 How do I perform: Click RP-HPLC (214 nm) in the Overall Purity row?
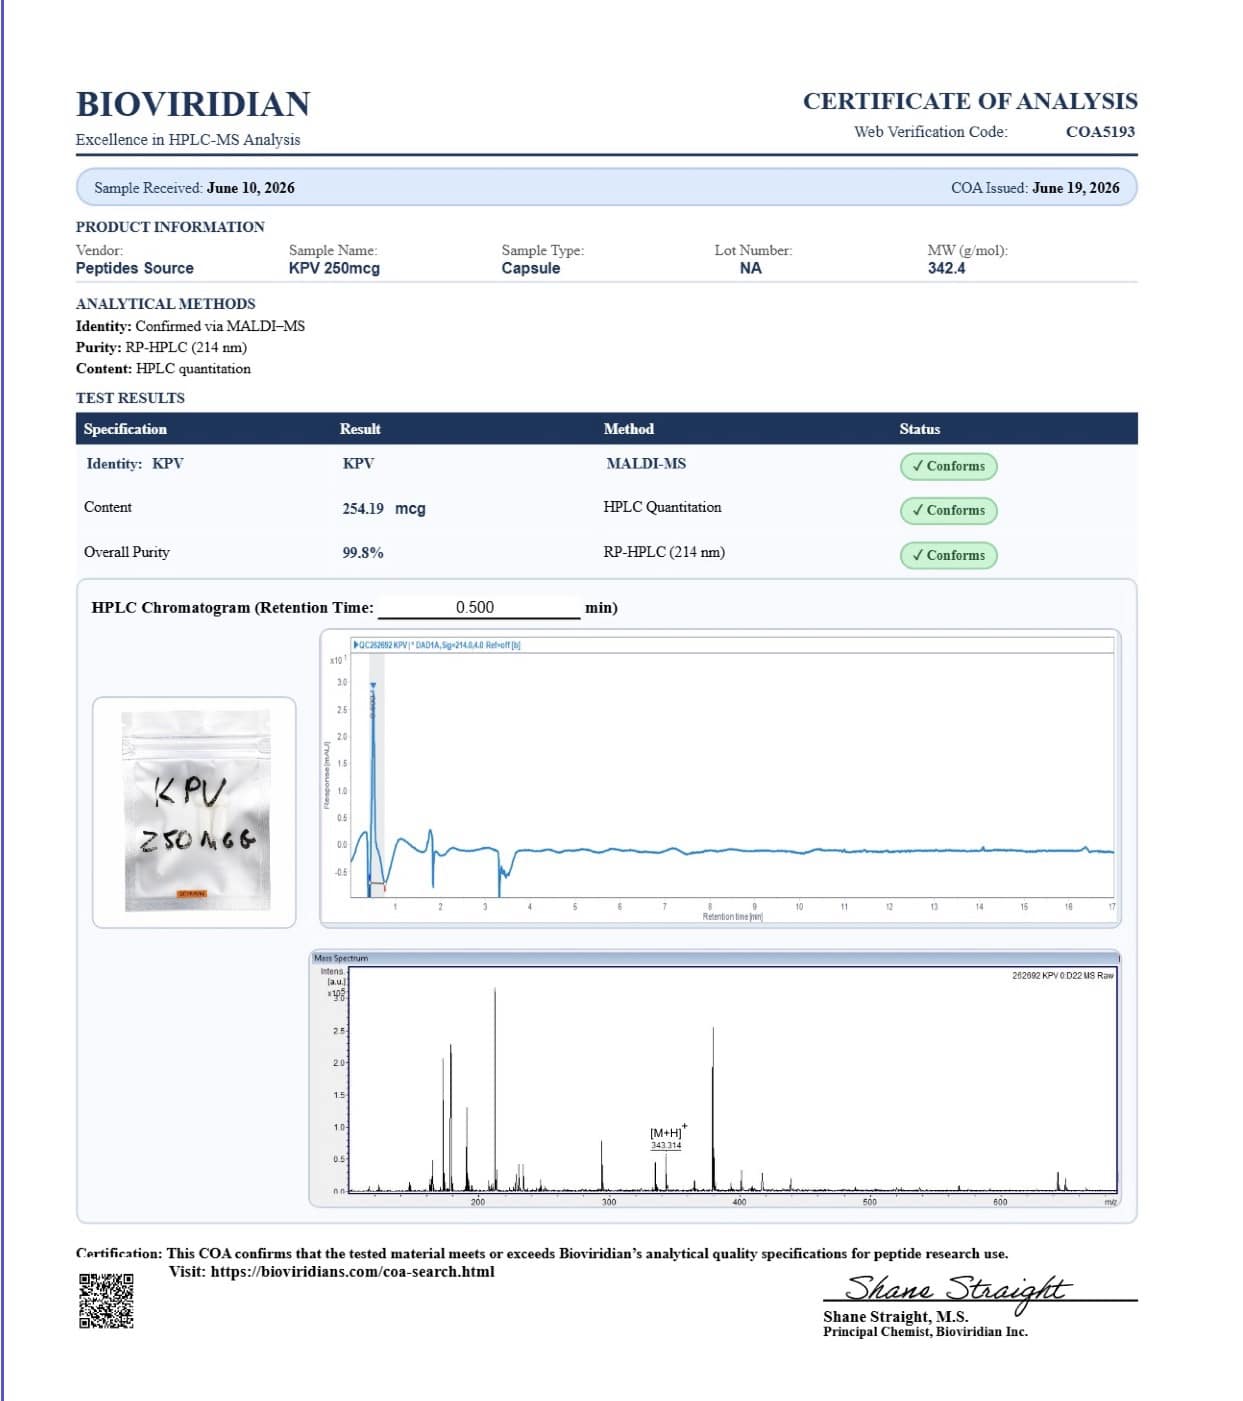tap(664, 552)
